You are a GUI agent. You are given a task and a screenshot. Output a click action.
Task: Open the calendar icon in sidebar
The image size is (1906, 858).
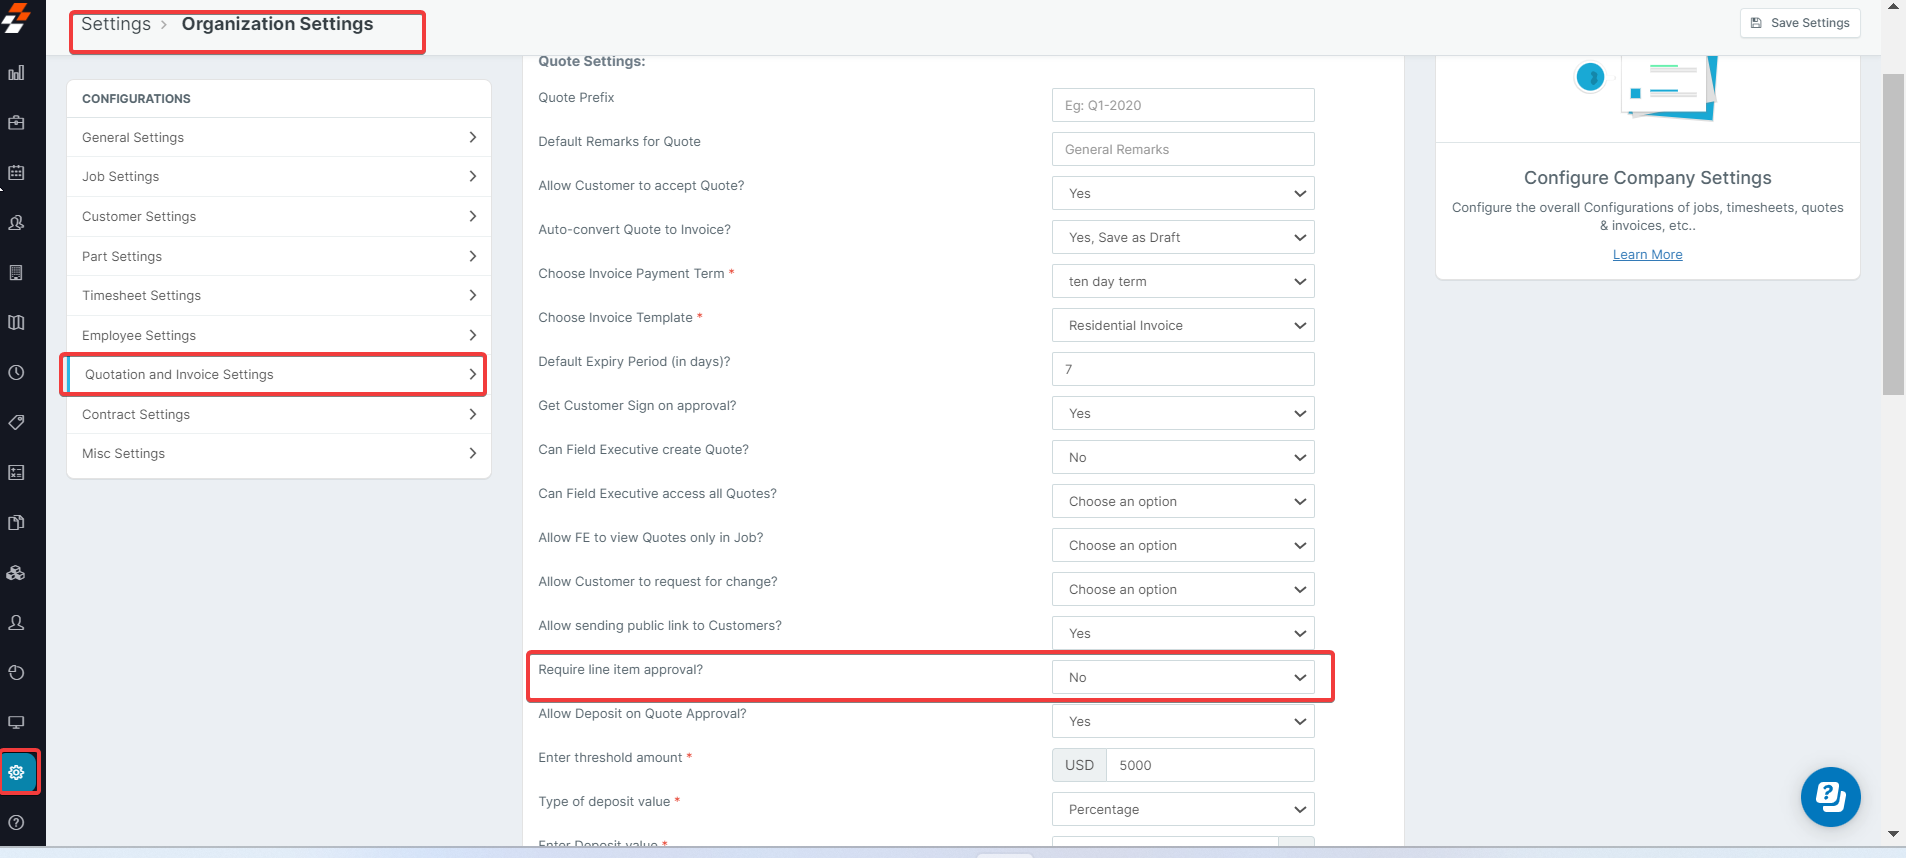pyautogui.click(x=16, y=173)
